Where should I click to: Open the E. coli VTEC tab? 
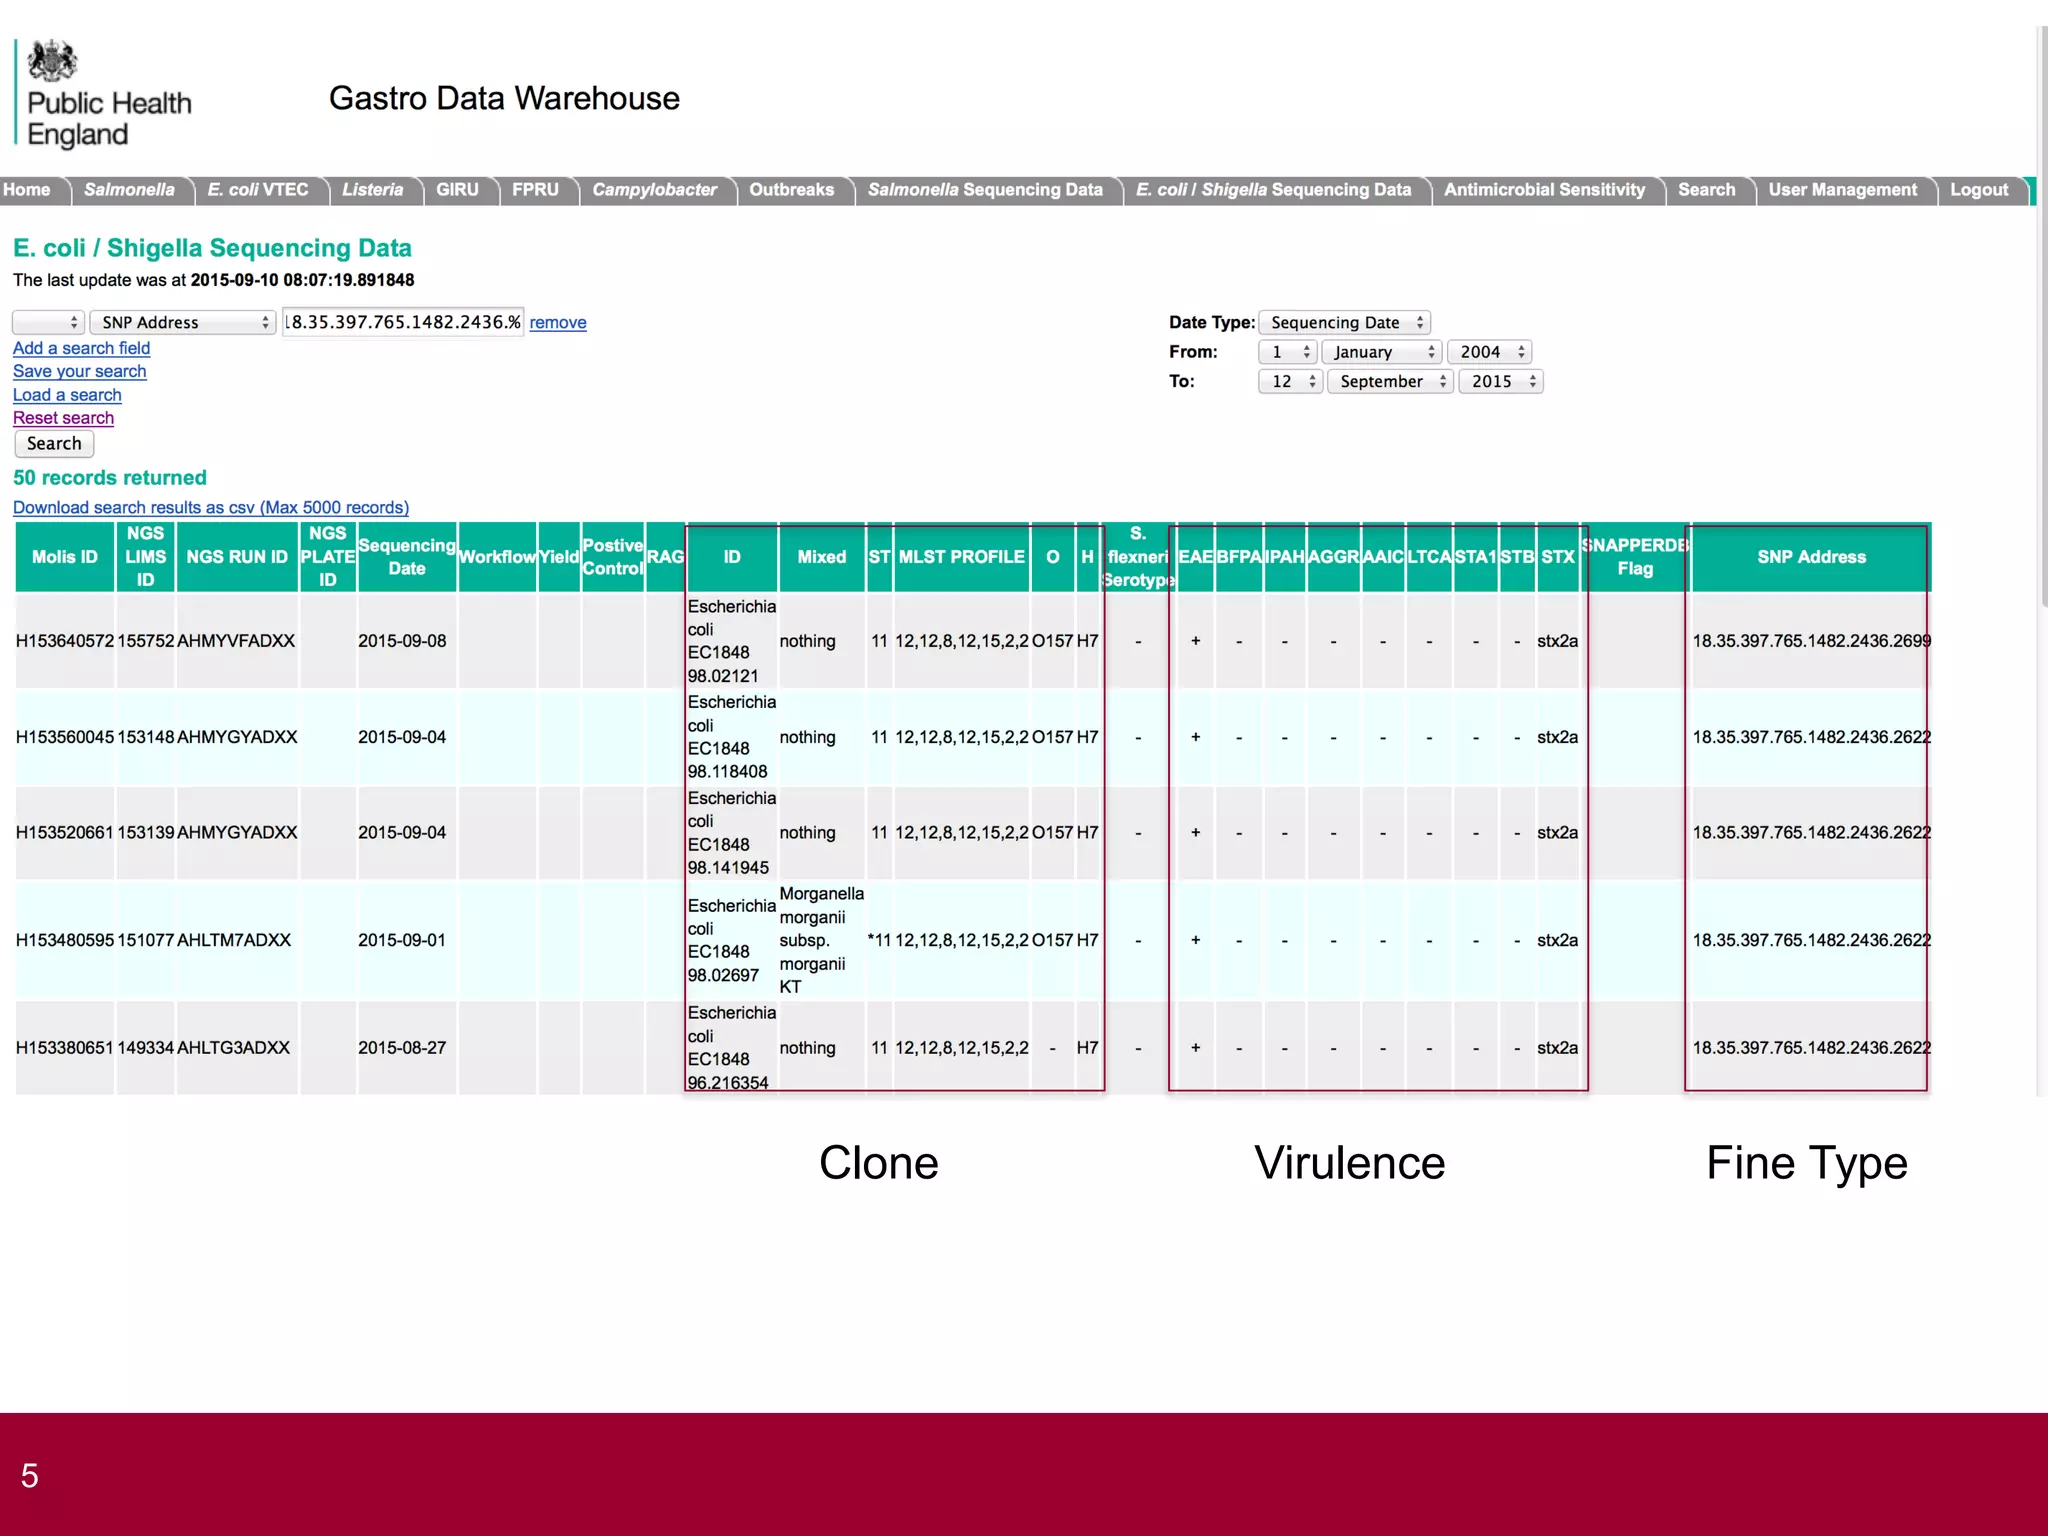click(258, 190)
